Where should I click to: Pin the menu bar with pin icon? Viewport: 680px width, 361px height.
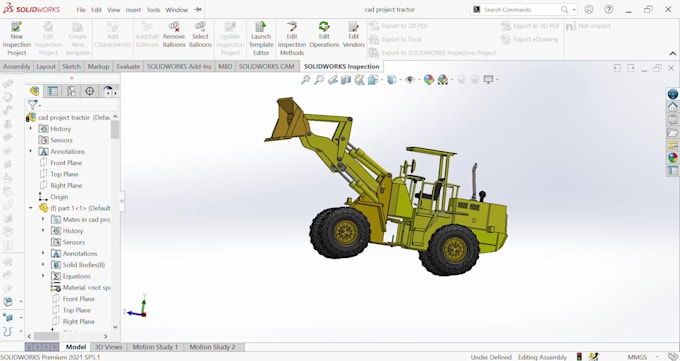tap(198, 9)
